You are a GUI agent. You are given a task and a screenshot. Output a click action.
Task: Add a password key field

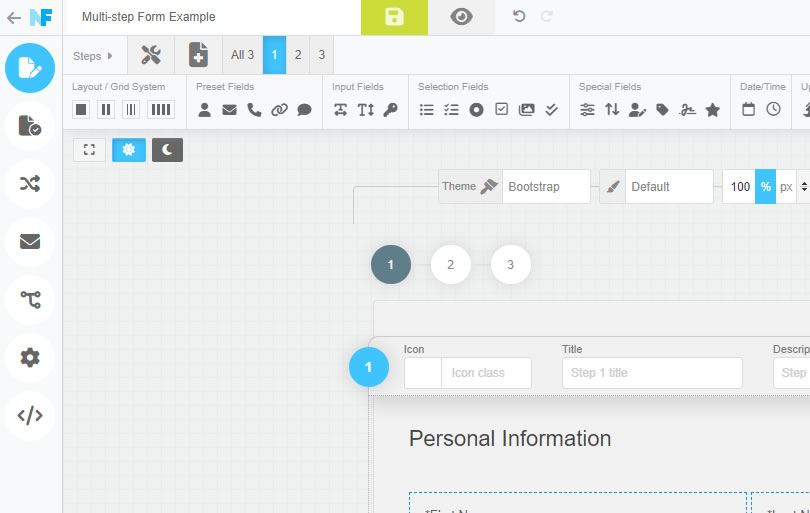click(x=391, y=110)
